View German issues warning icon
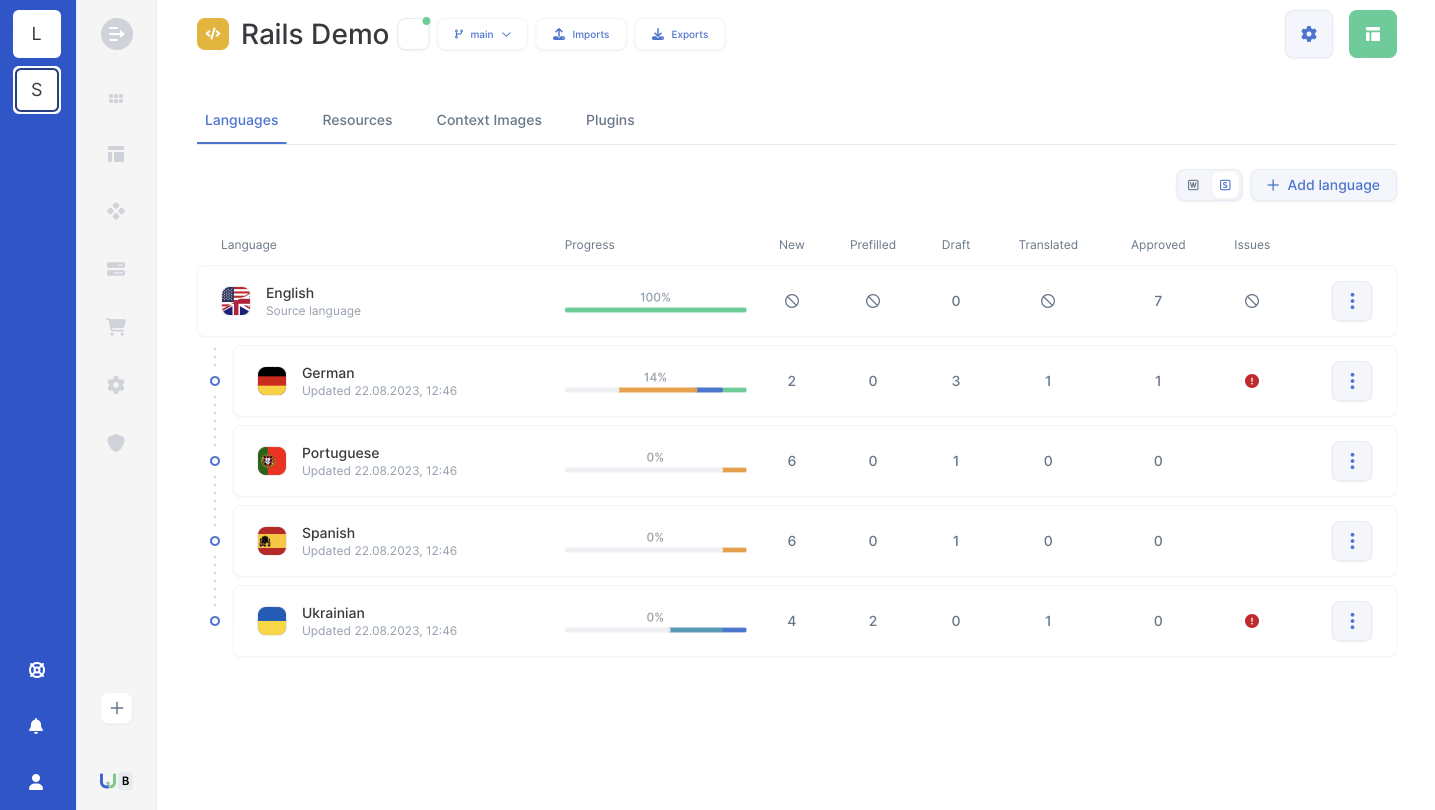The width and height of the screenshot is (1435, 810). (x=1251, y=381)
